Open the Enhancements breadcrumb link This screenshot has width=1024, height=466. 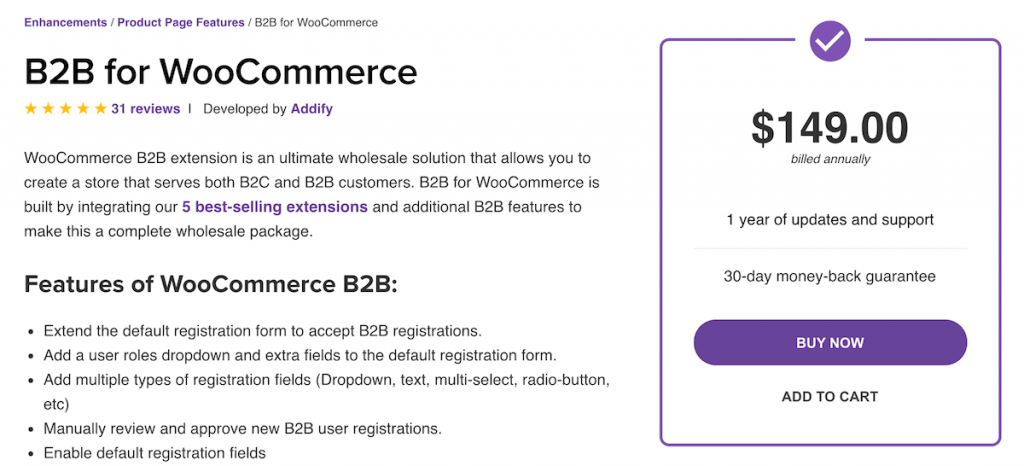click(x=65, y=22)
